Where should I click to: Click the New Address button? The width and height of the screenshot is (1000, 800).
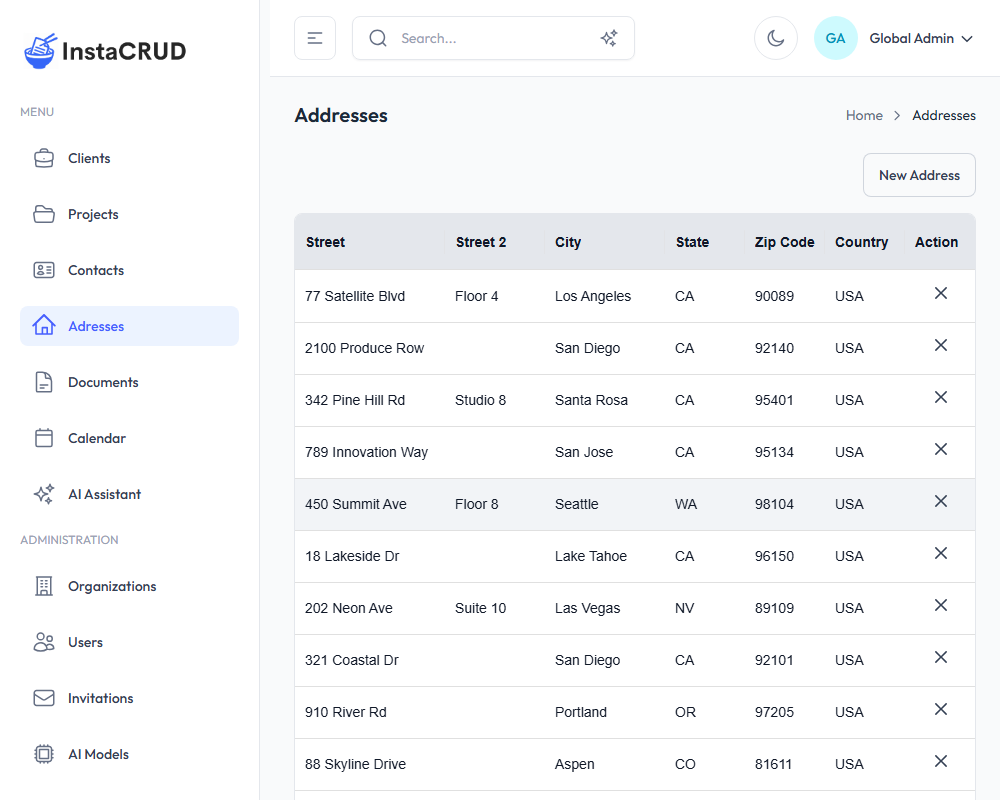pos(918,175)
